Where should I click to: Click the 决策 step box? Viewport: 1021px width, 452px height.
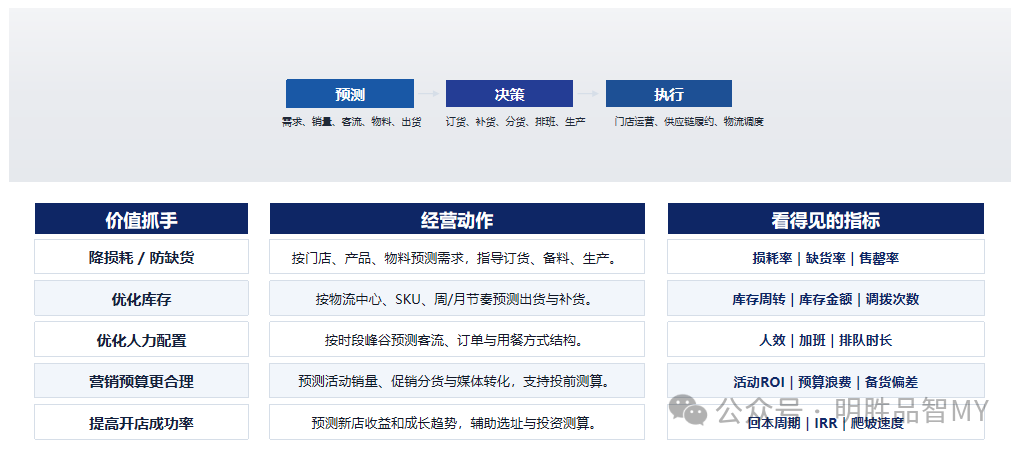point(509,94)
